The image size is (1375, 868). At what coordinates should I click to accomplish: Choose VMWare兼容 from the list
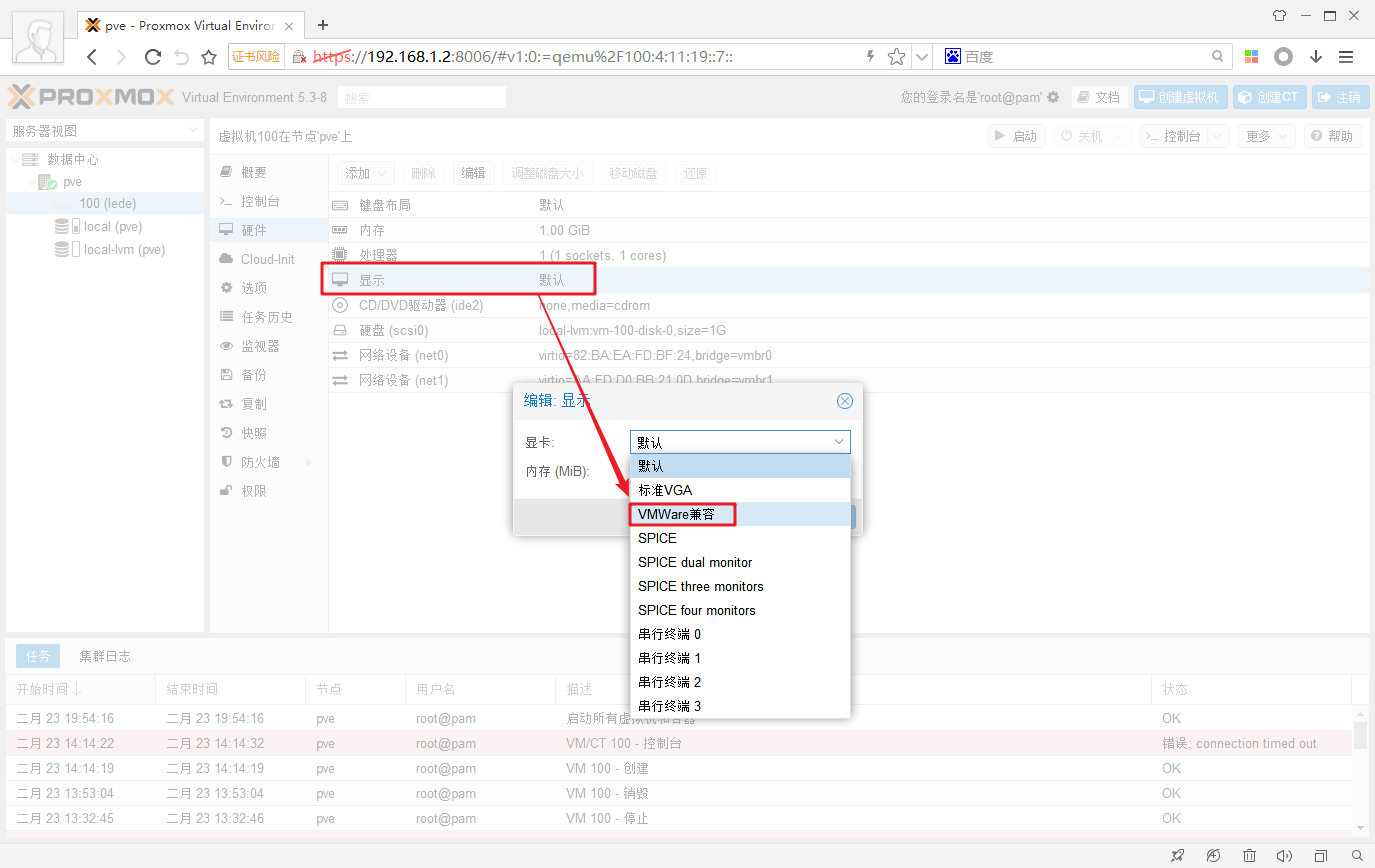click(740, 514)
